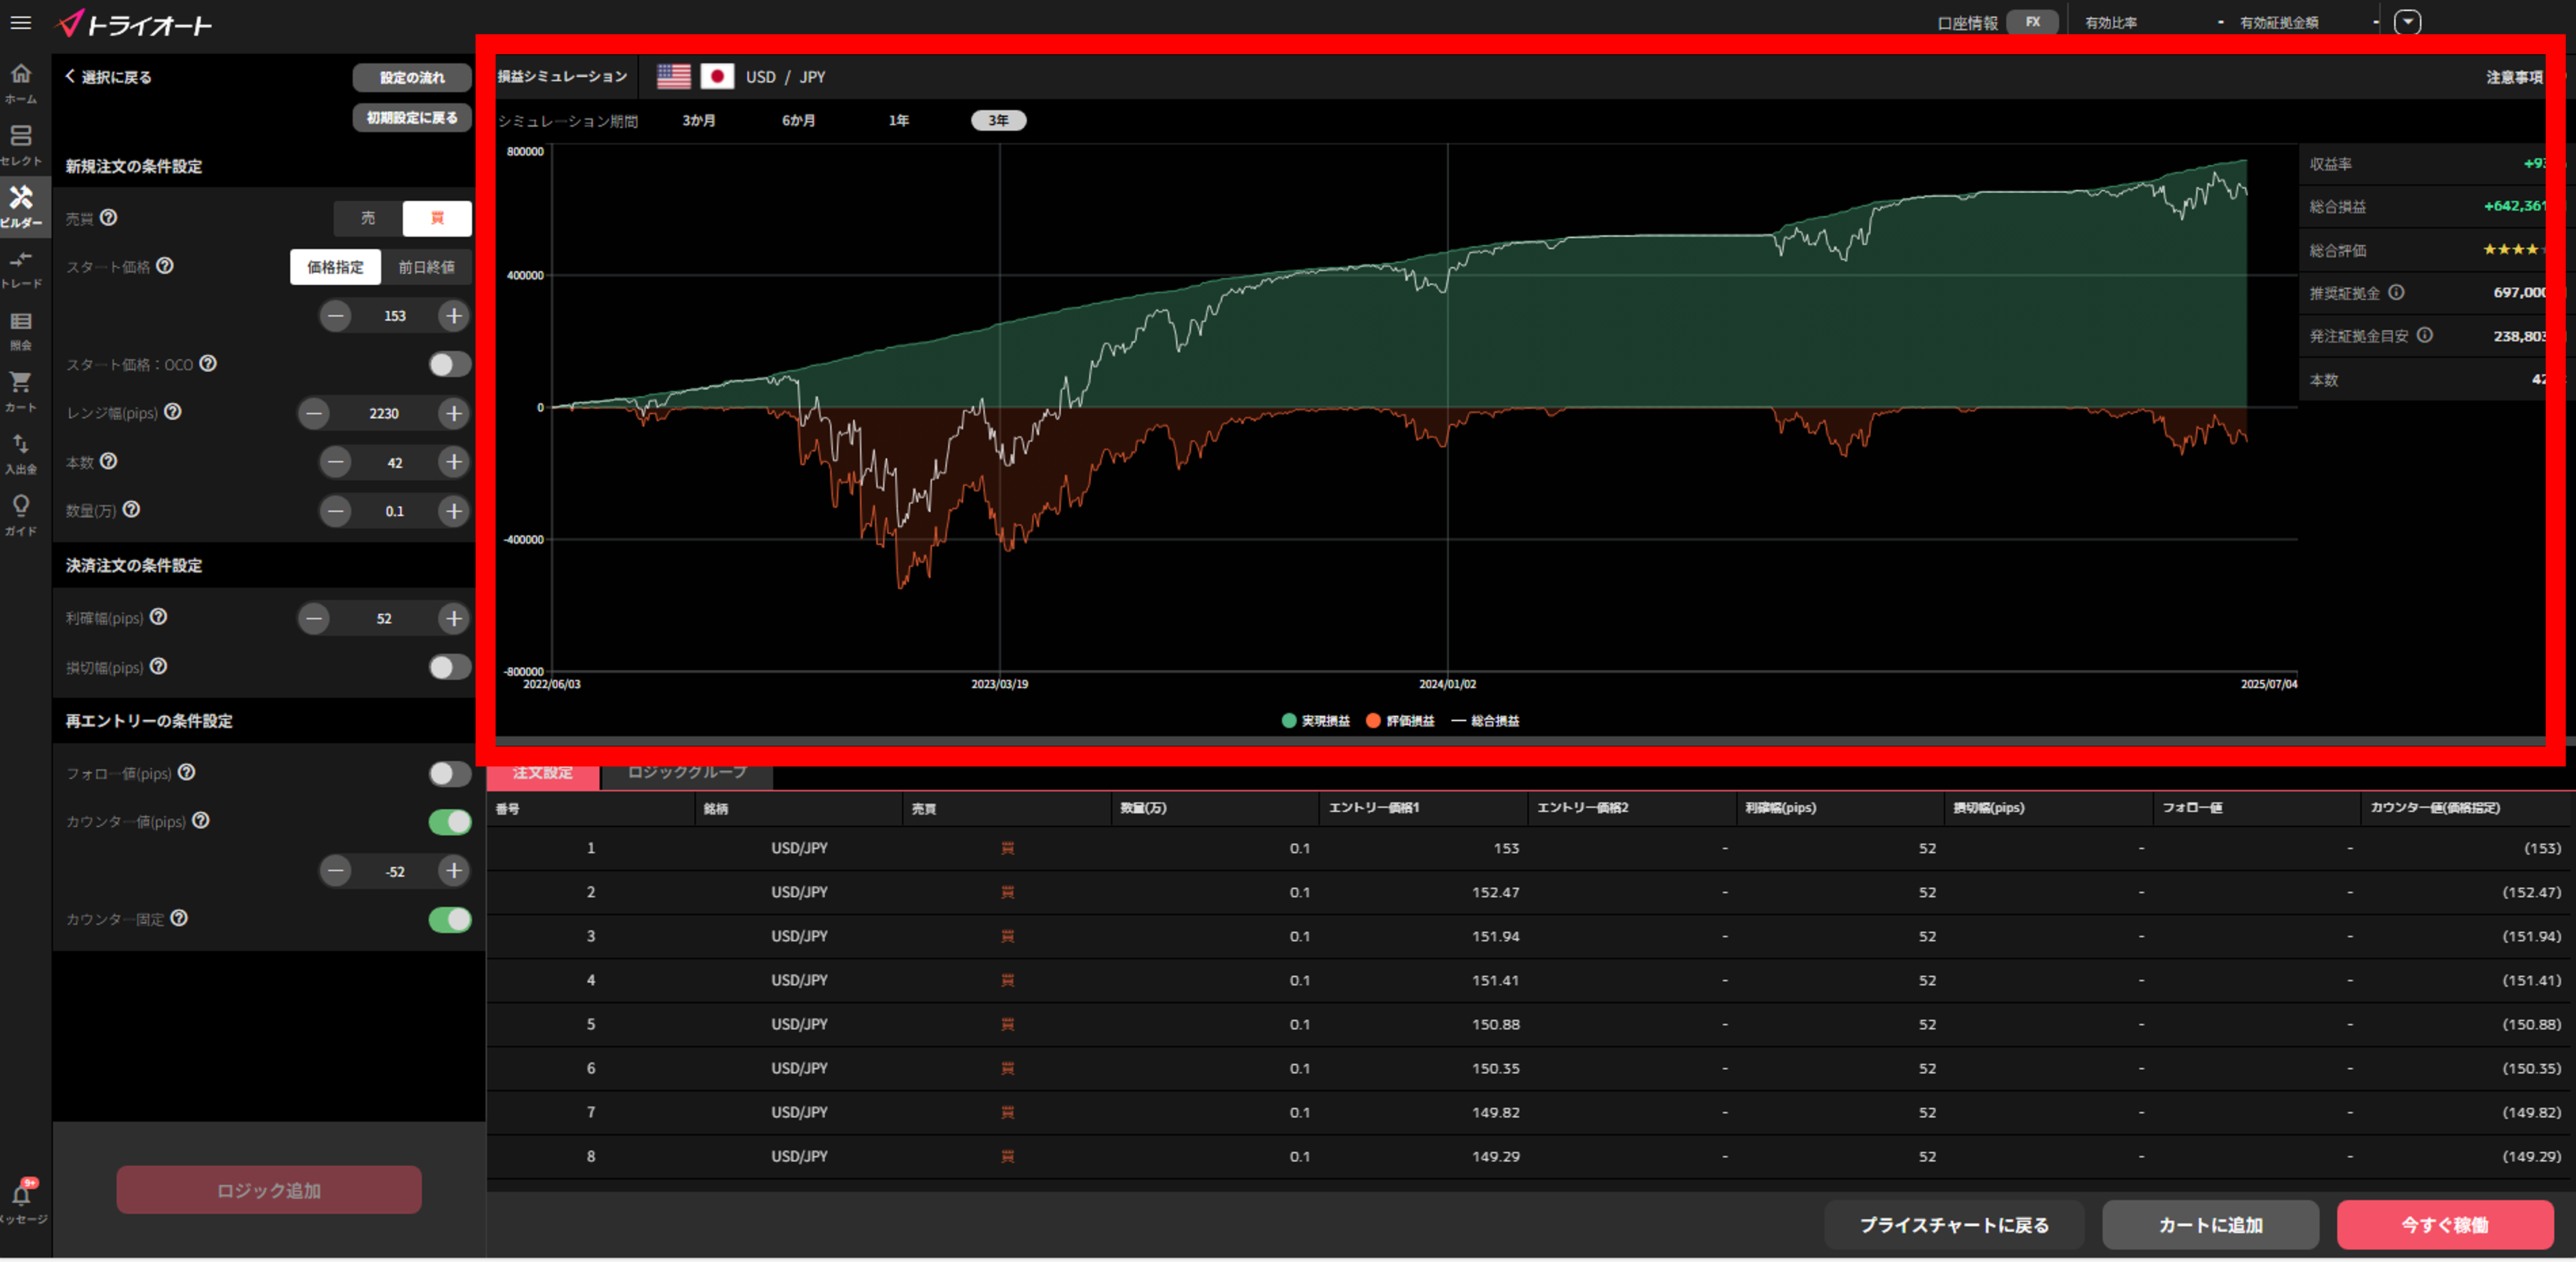
Task: Open the Builder tool icon
Action: 21,206
